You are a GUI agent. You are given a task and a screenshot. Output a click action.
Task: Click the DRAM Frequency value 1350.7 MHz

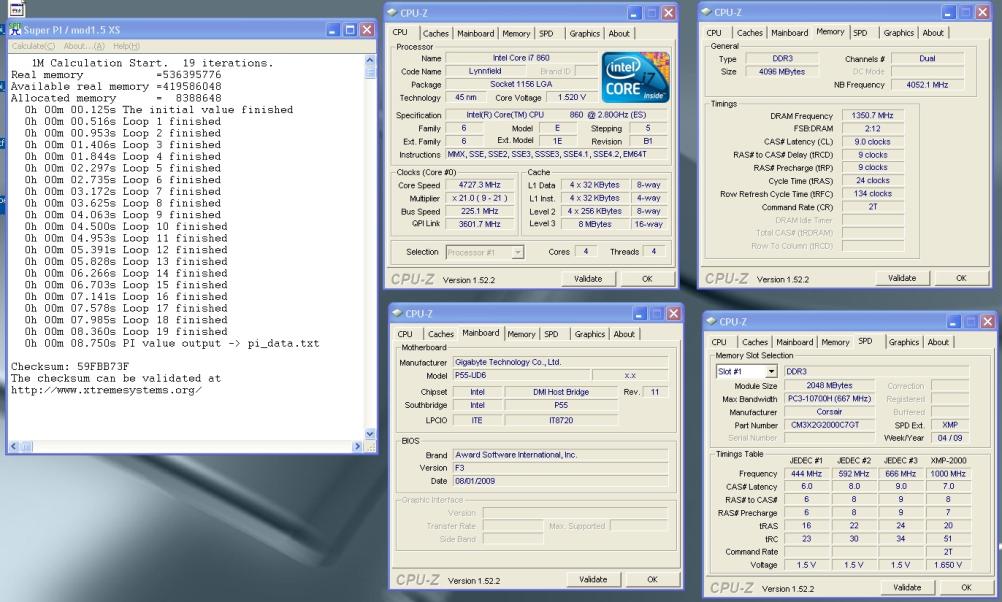(872, 116)
